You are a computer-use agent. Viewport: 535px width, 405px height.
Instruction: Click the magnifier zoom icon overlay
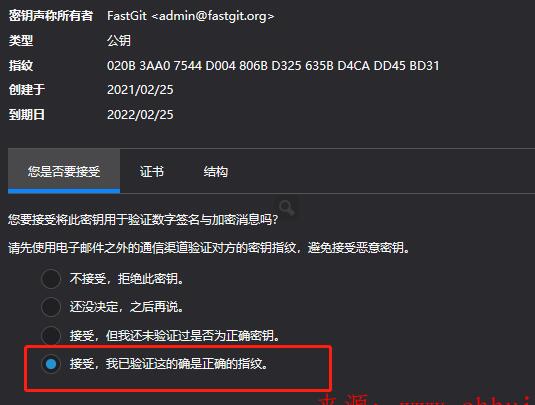pyautogui.click(x=286, y=207)
